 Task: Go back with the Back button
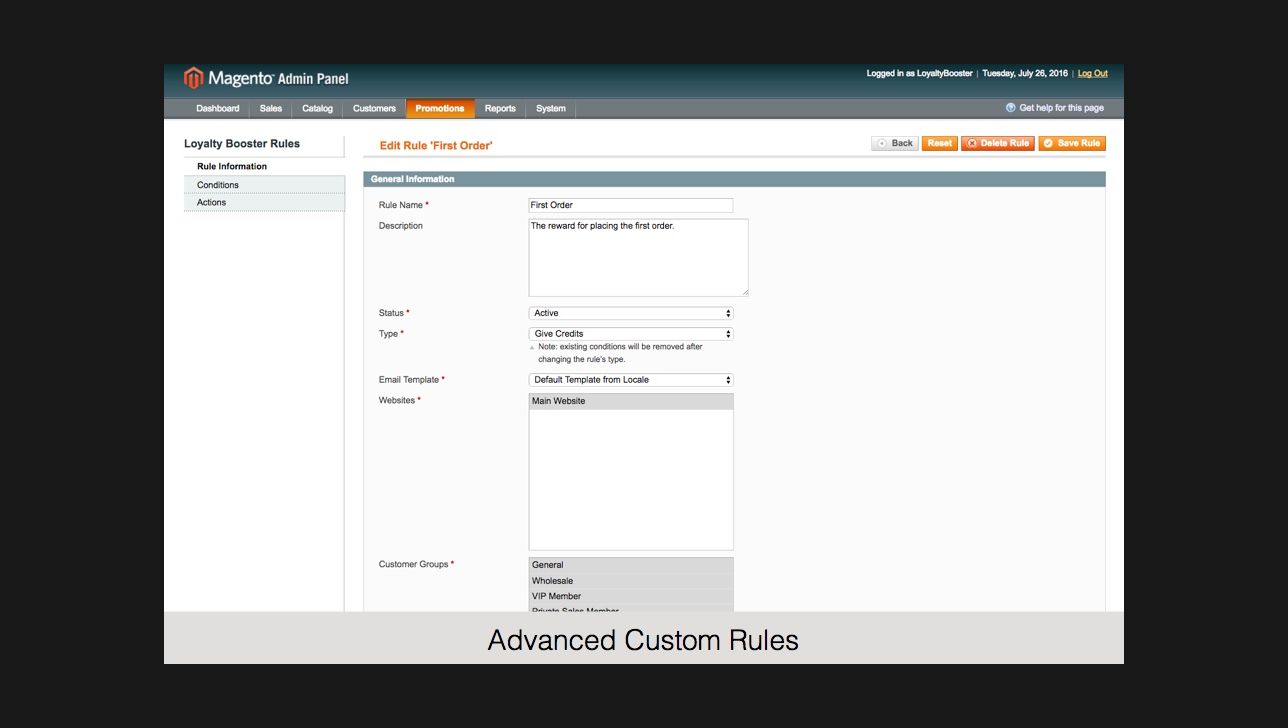pyautogui.click(x=895, y=143)
